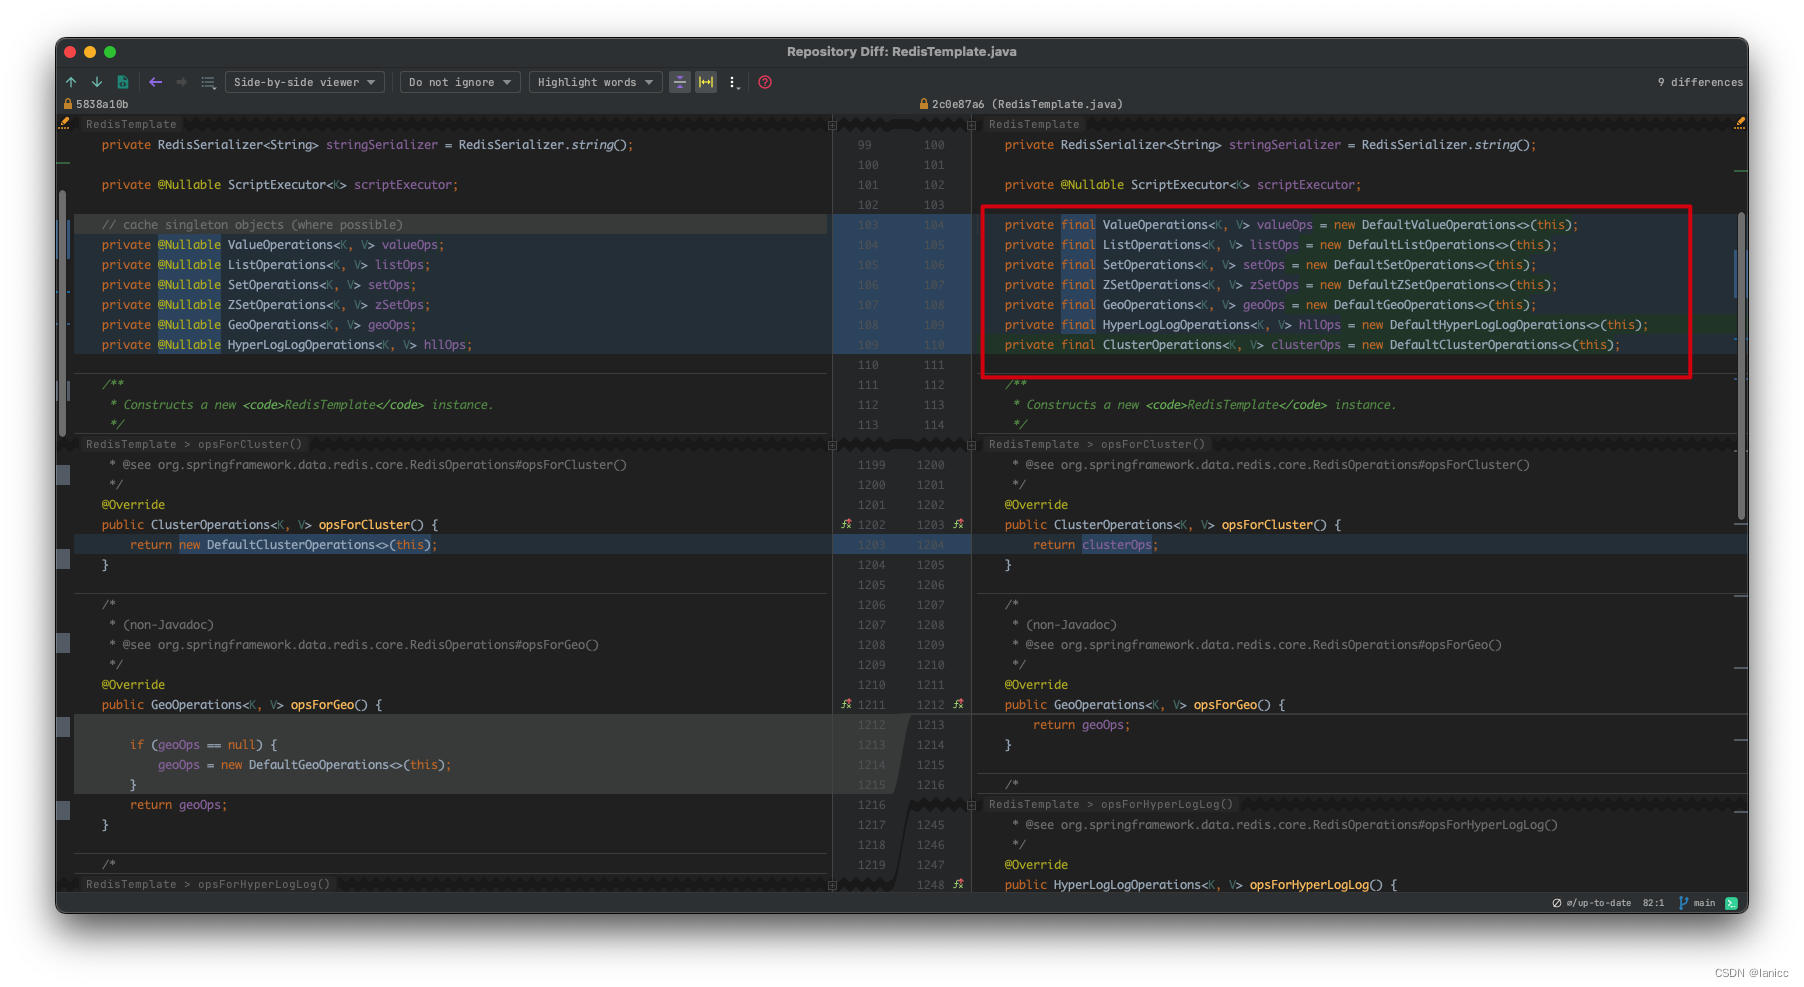The image size is (1804, 987).
Task: Click 'return geoOps;' line in right pane
Action: [1081, 724]
